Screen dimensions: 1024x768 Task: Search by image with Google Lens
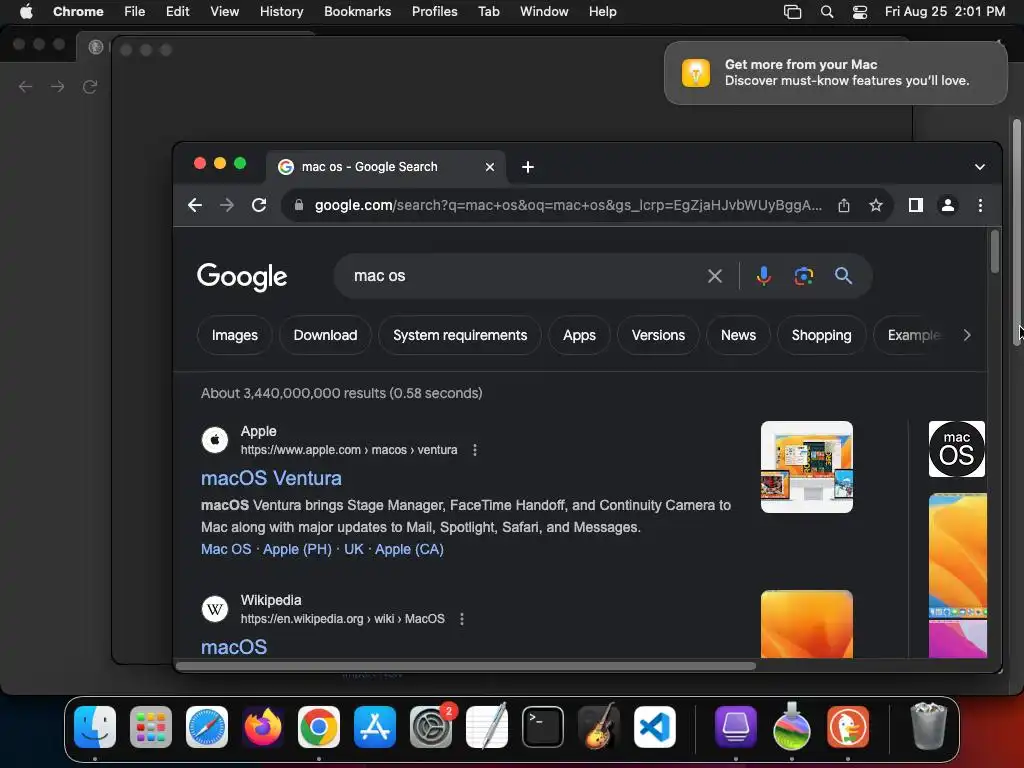[803, 276]
